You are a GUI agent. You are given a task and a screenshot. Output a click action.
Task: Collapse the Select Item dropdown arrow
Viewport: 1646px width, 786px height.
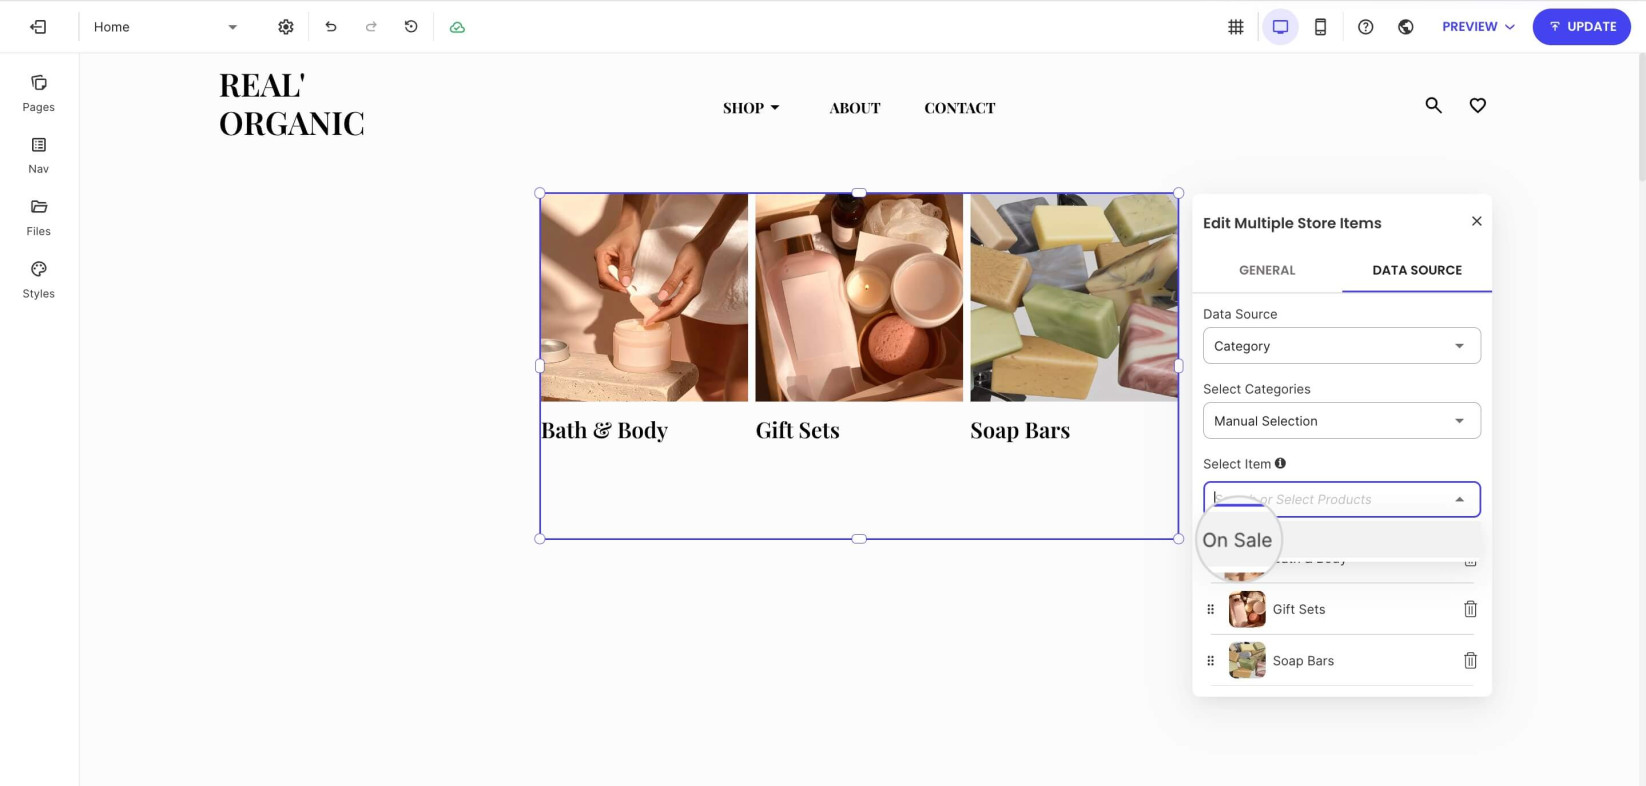click(1459, 499)
